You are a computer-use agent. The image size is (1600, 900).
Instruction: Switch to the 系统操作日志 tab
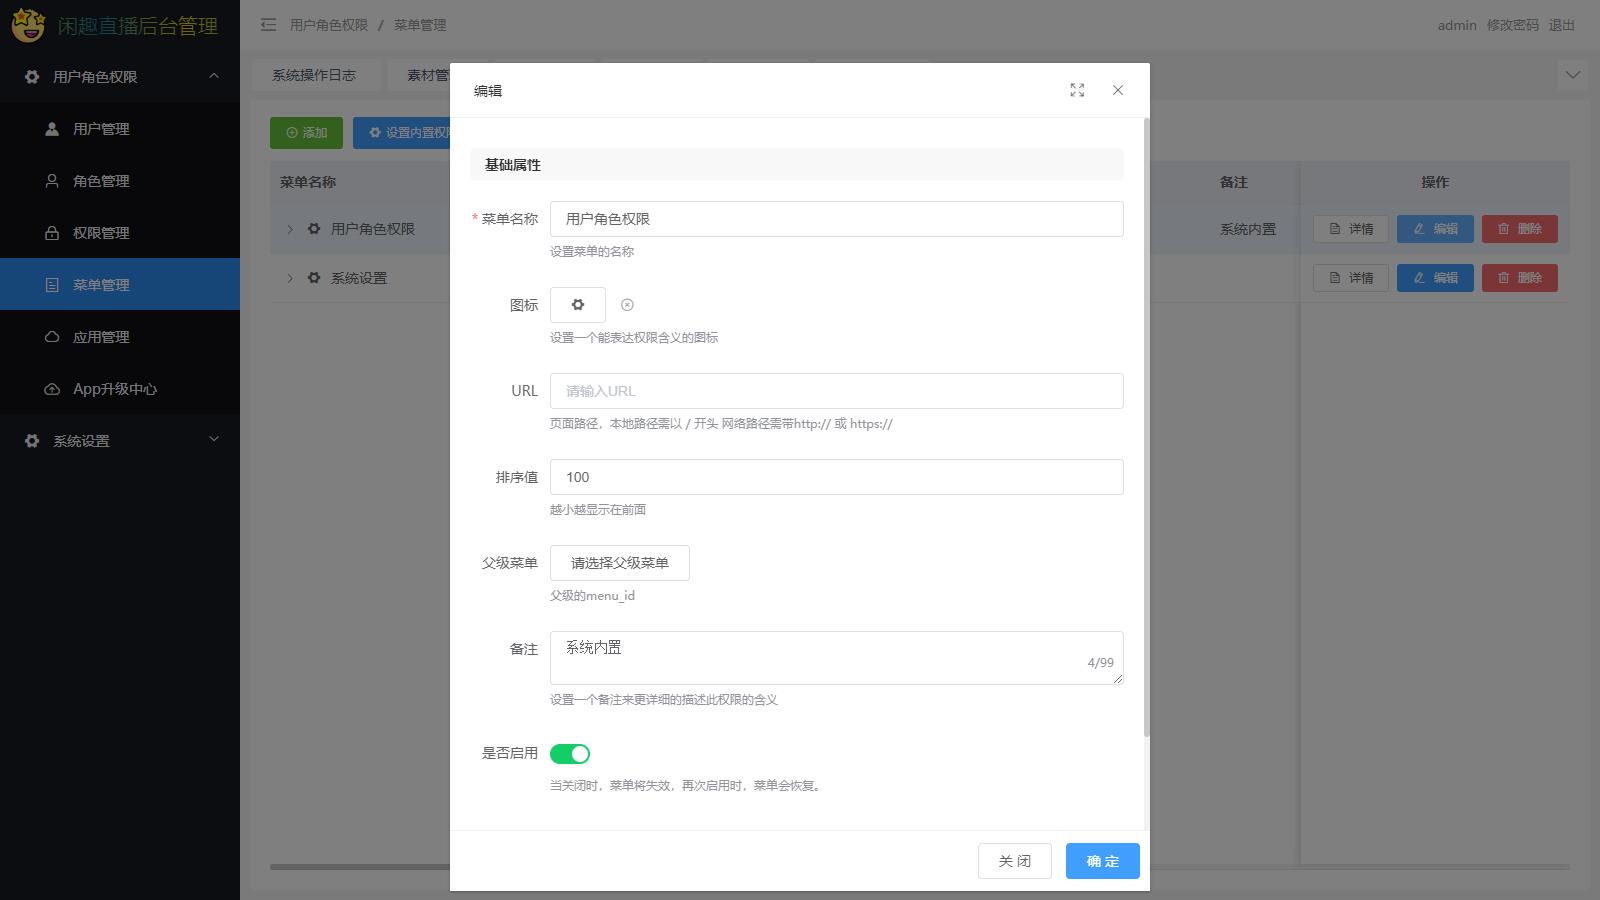point(314,75)
